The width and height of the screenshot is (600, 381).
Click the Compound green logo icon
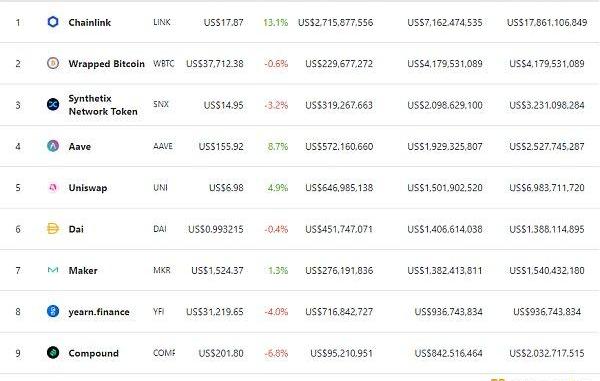[x=53, y=352]
